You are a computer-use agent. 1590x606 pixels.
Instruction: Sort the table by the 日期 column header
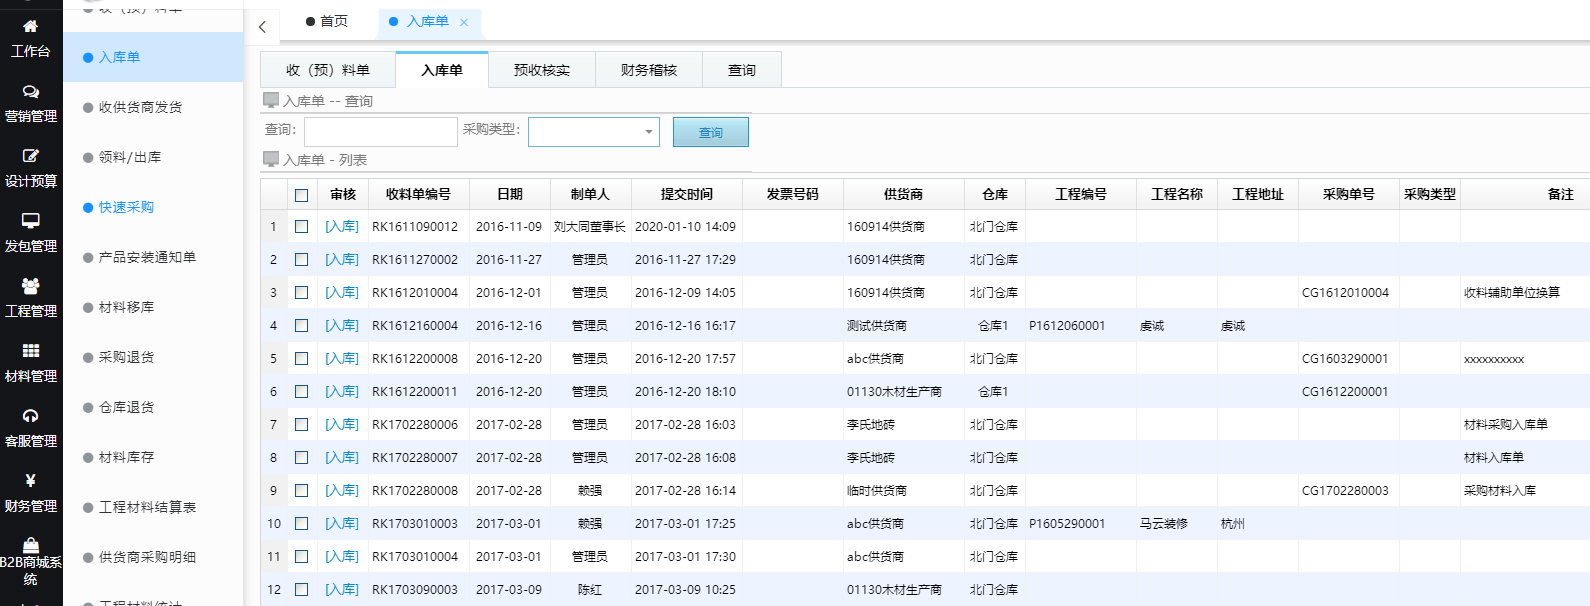click(509, 194)
